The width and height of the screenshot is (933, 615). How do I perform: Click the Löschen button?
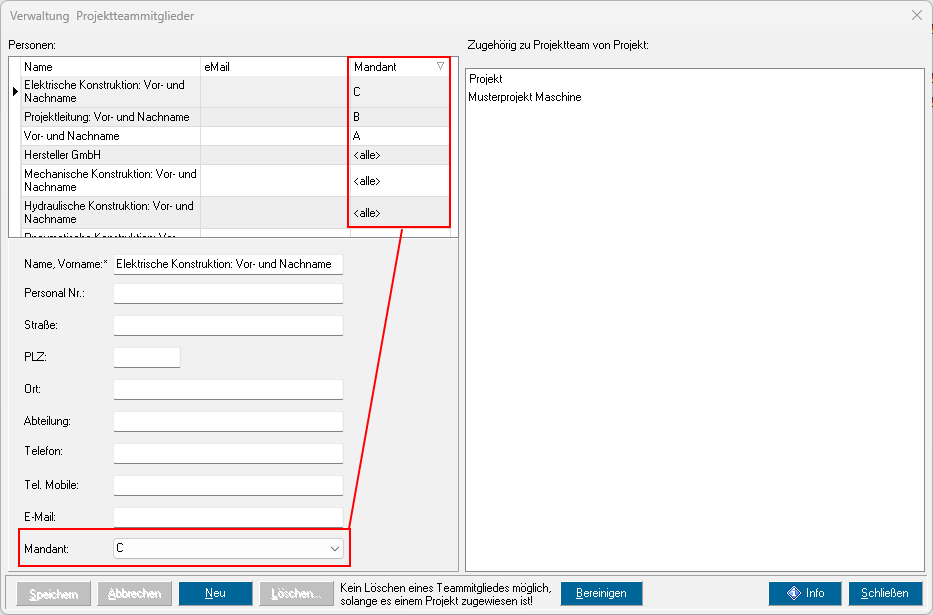[296, 593]
